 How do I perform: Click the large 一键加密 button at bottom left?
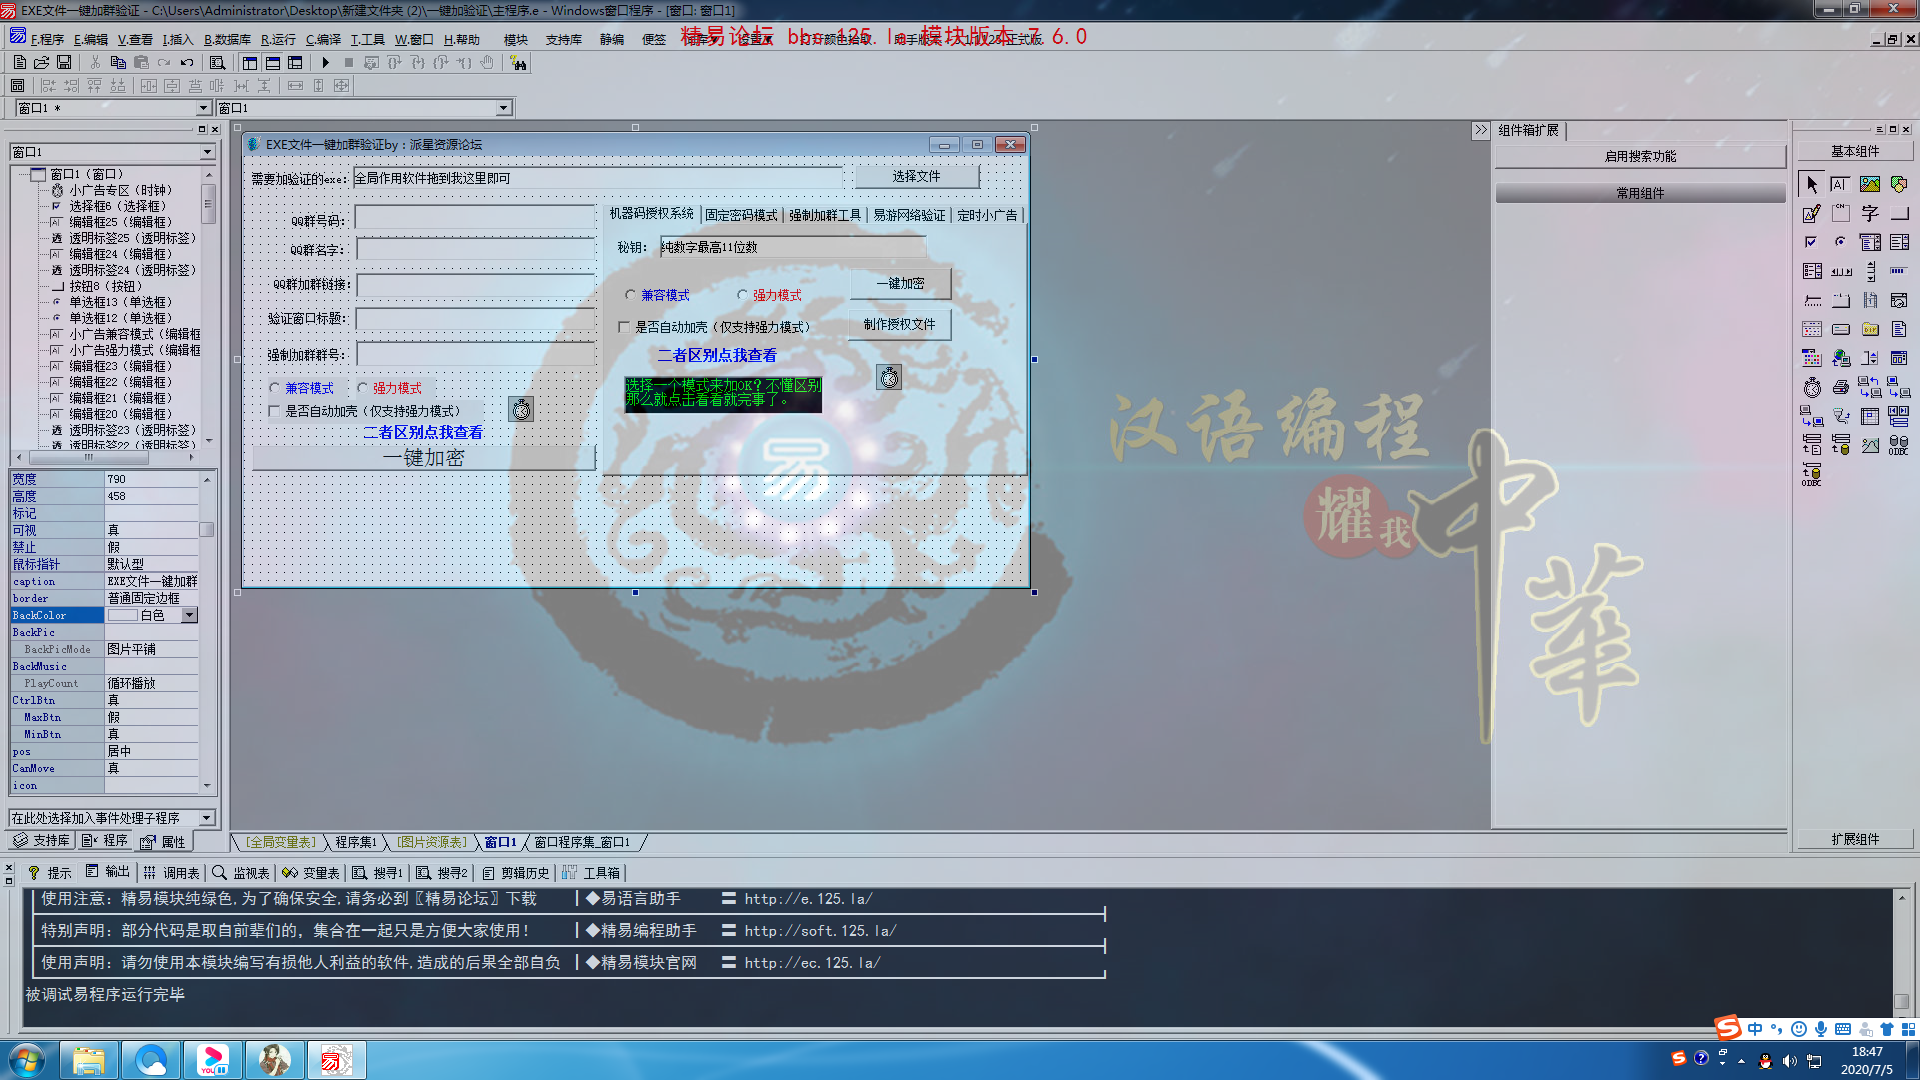(424, 457)
